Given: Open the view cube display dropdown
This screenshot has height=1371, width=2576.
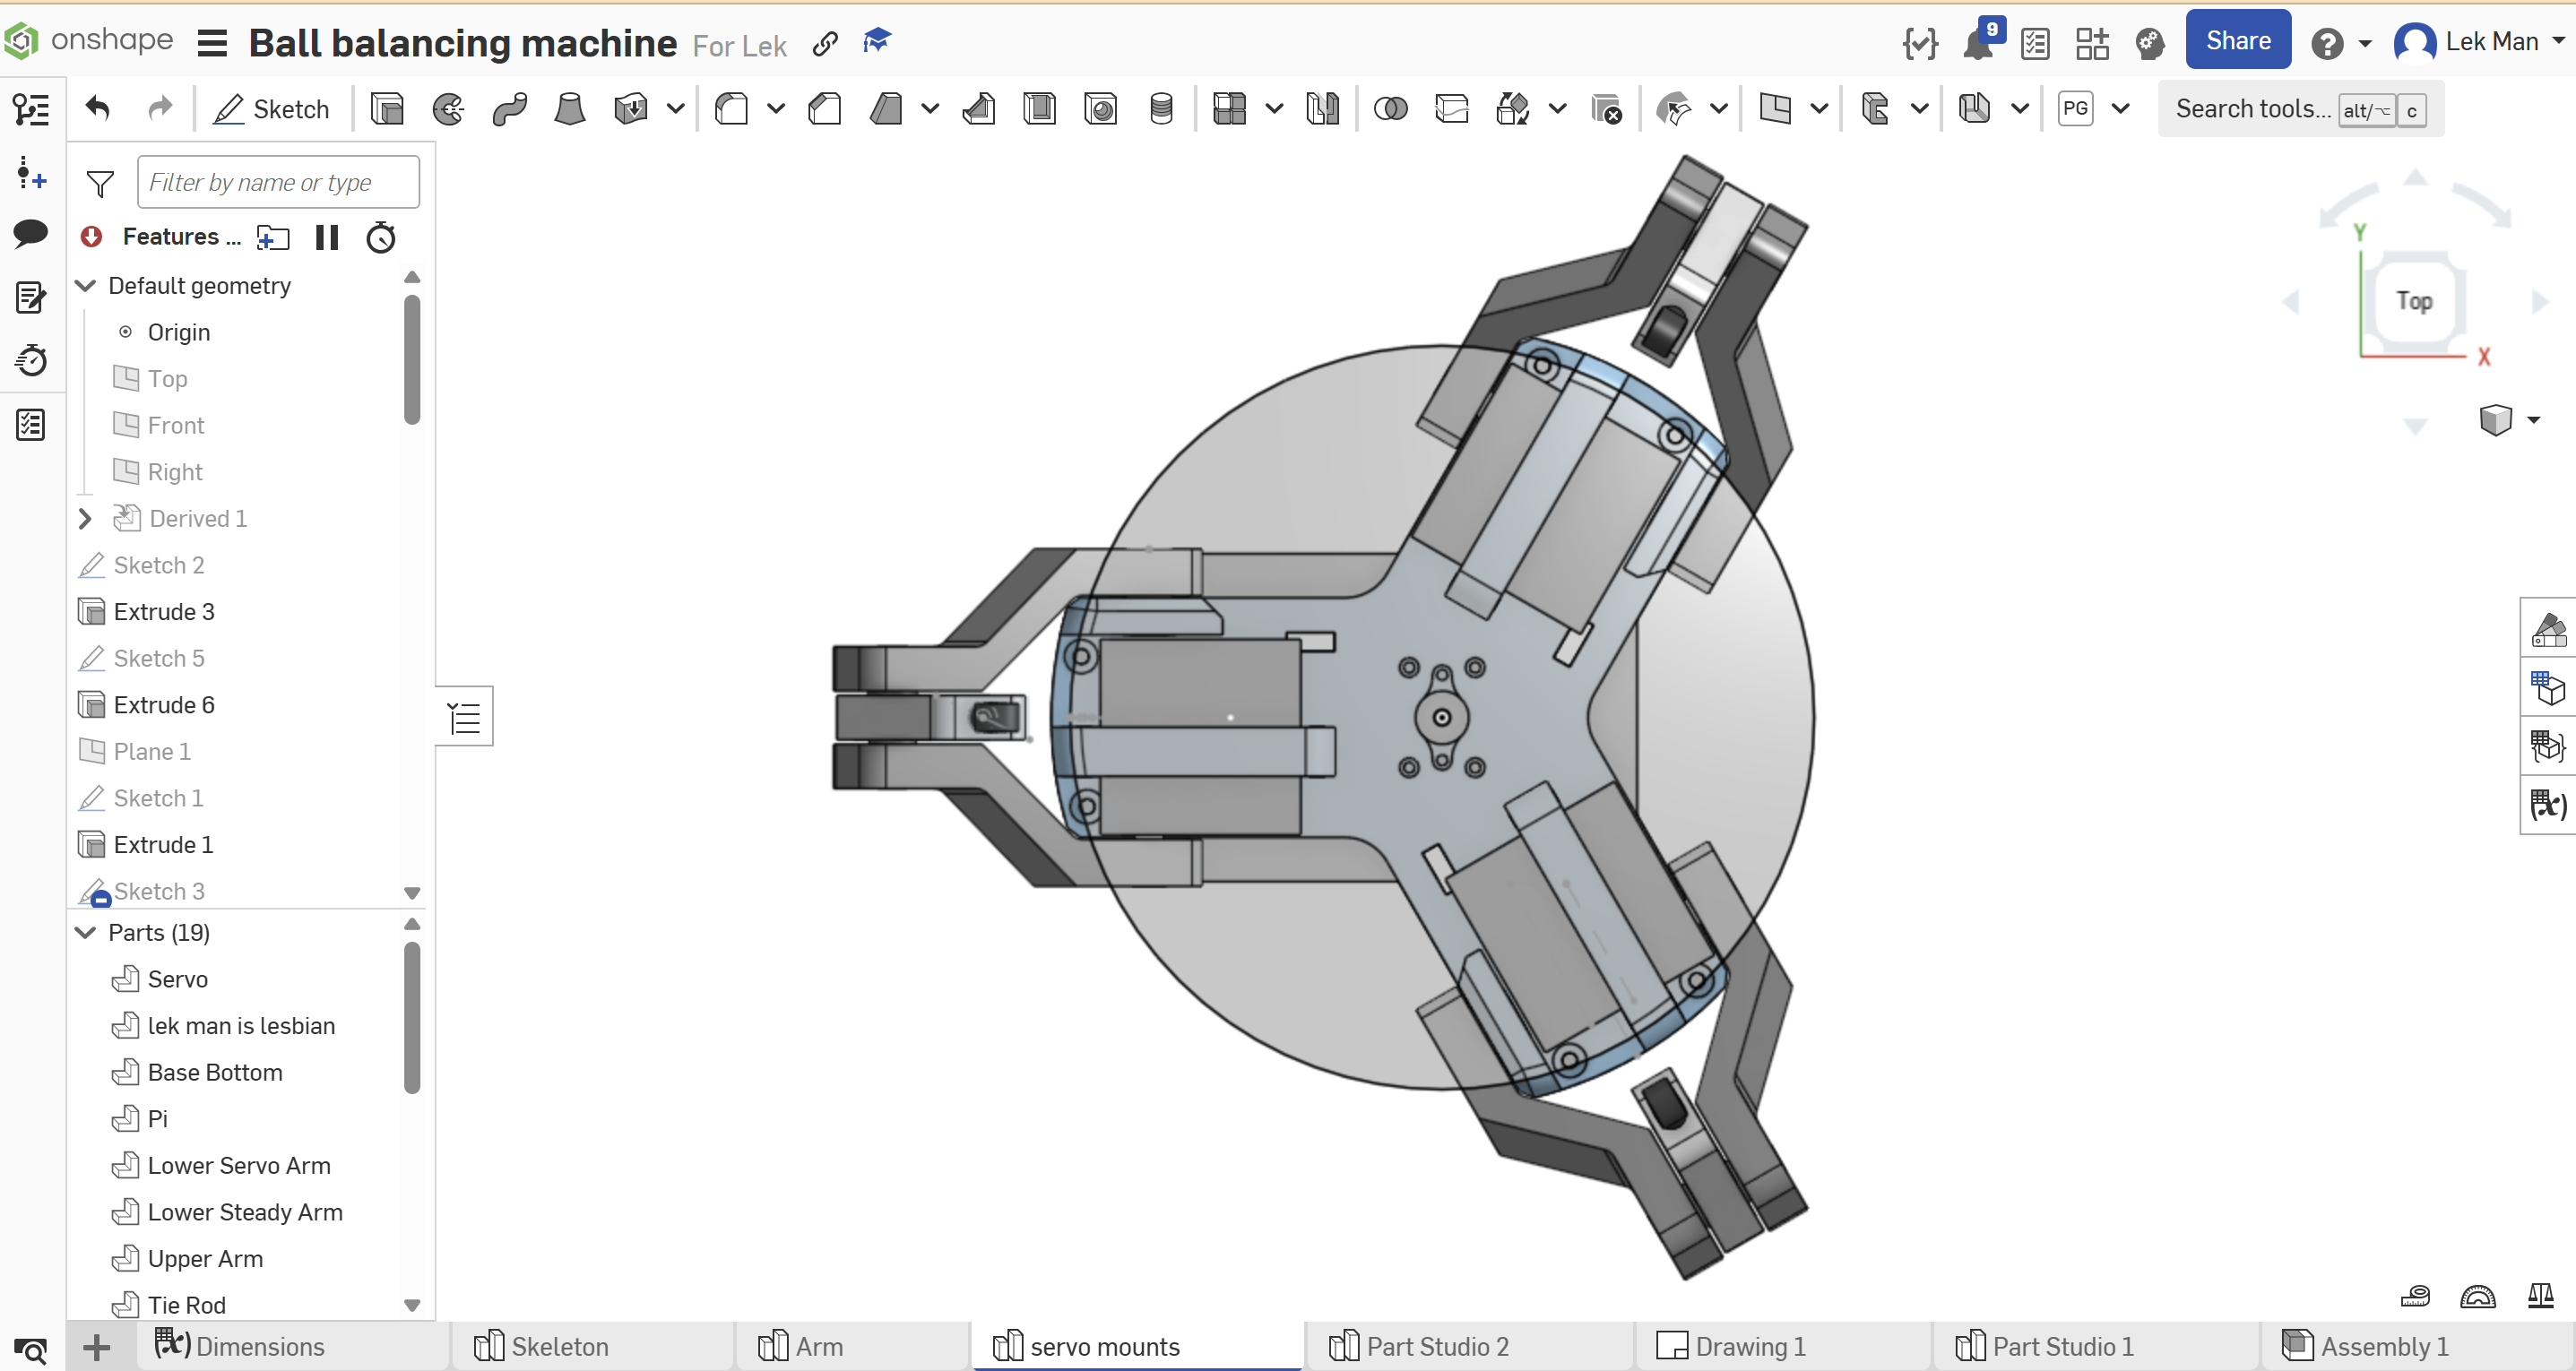Looking at the screenshot, I should [2533, 420].
